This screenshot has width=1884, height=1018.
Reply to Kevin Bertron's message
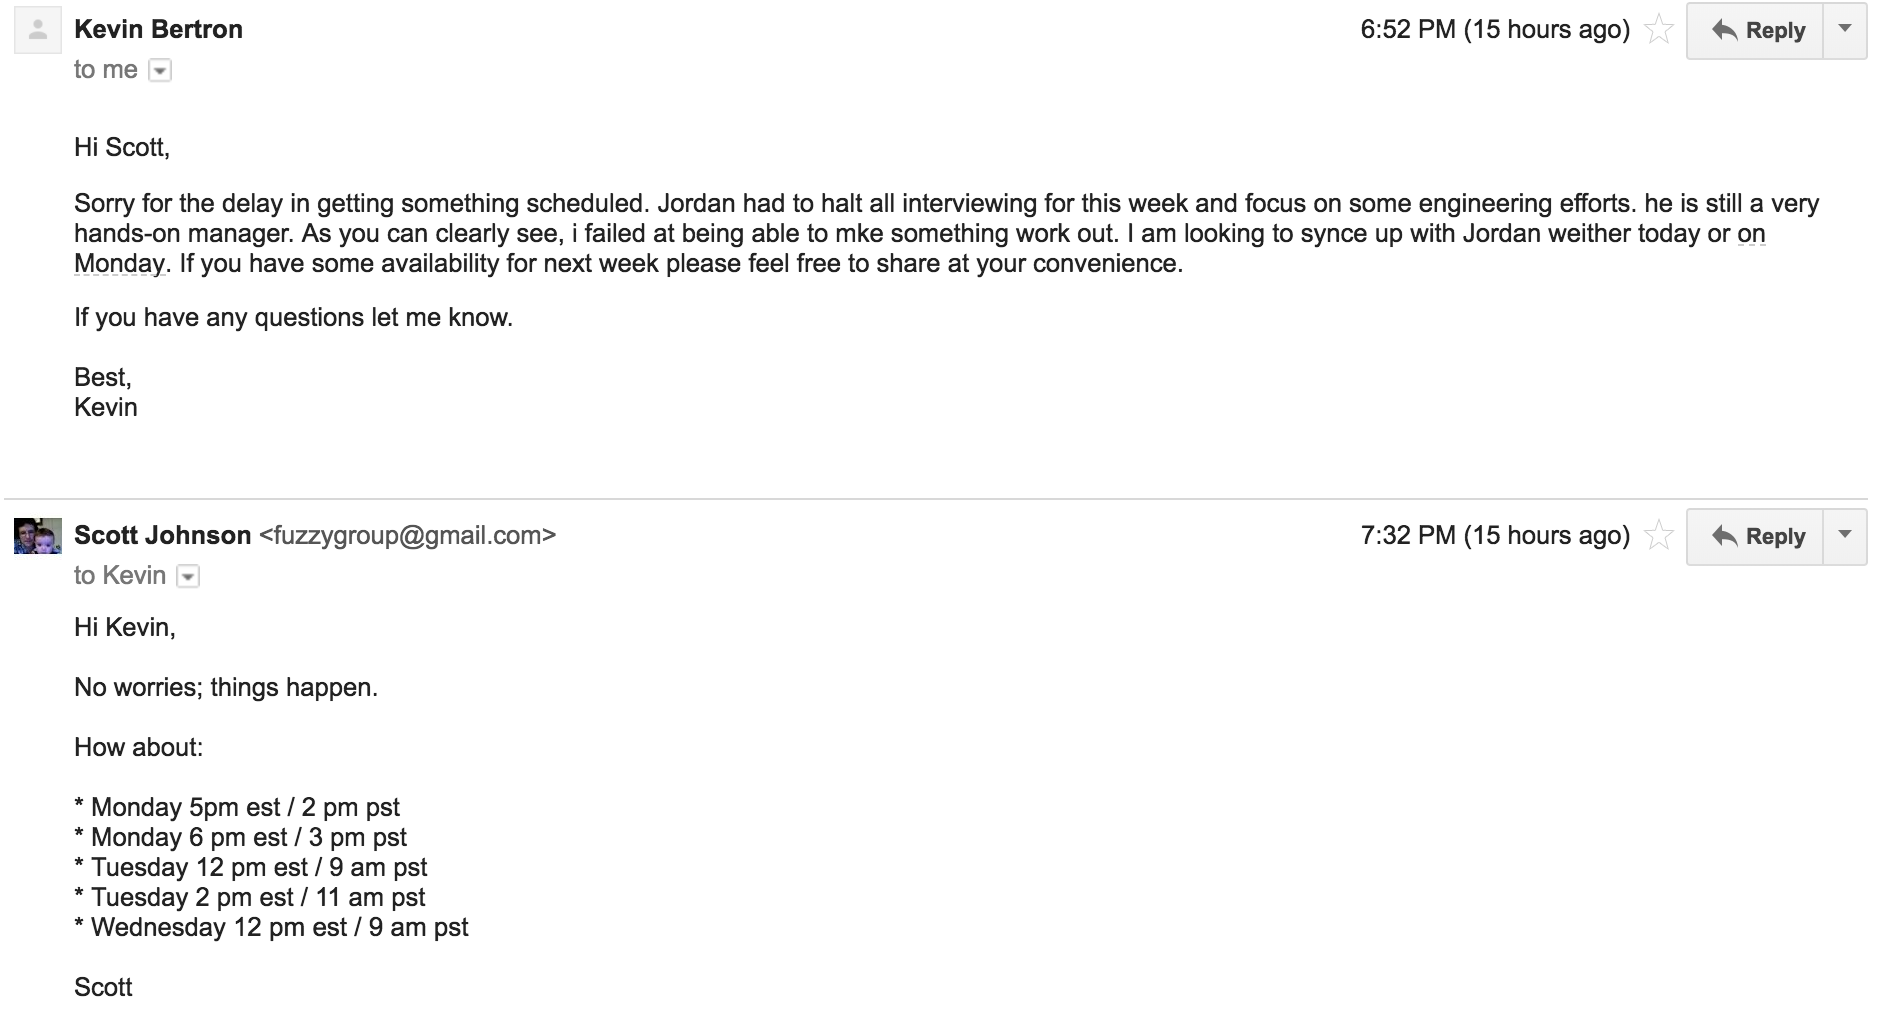tap(1755, 31)
